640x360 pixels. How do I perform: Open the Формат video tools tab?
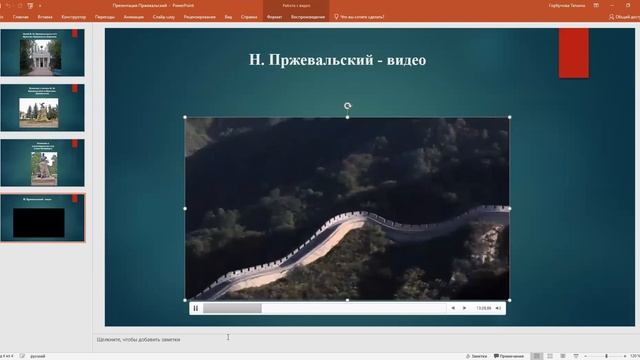point(274,17)
